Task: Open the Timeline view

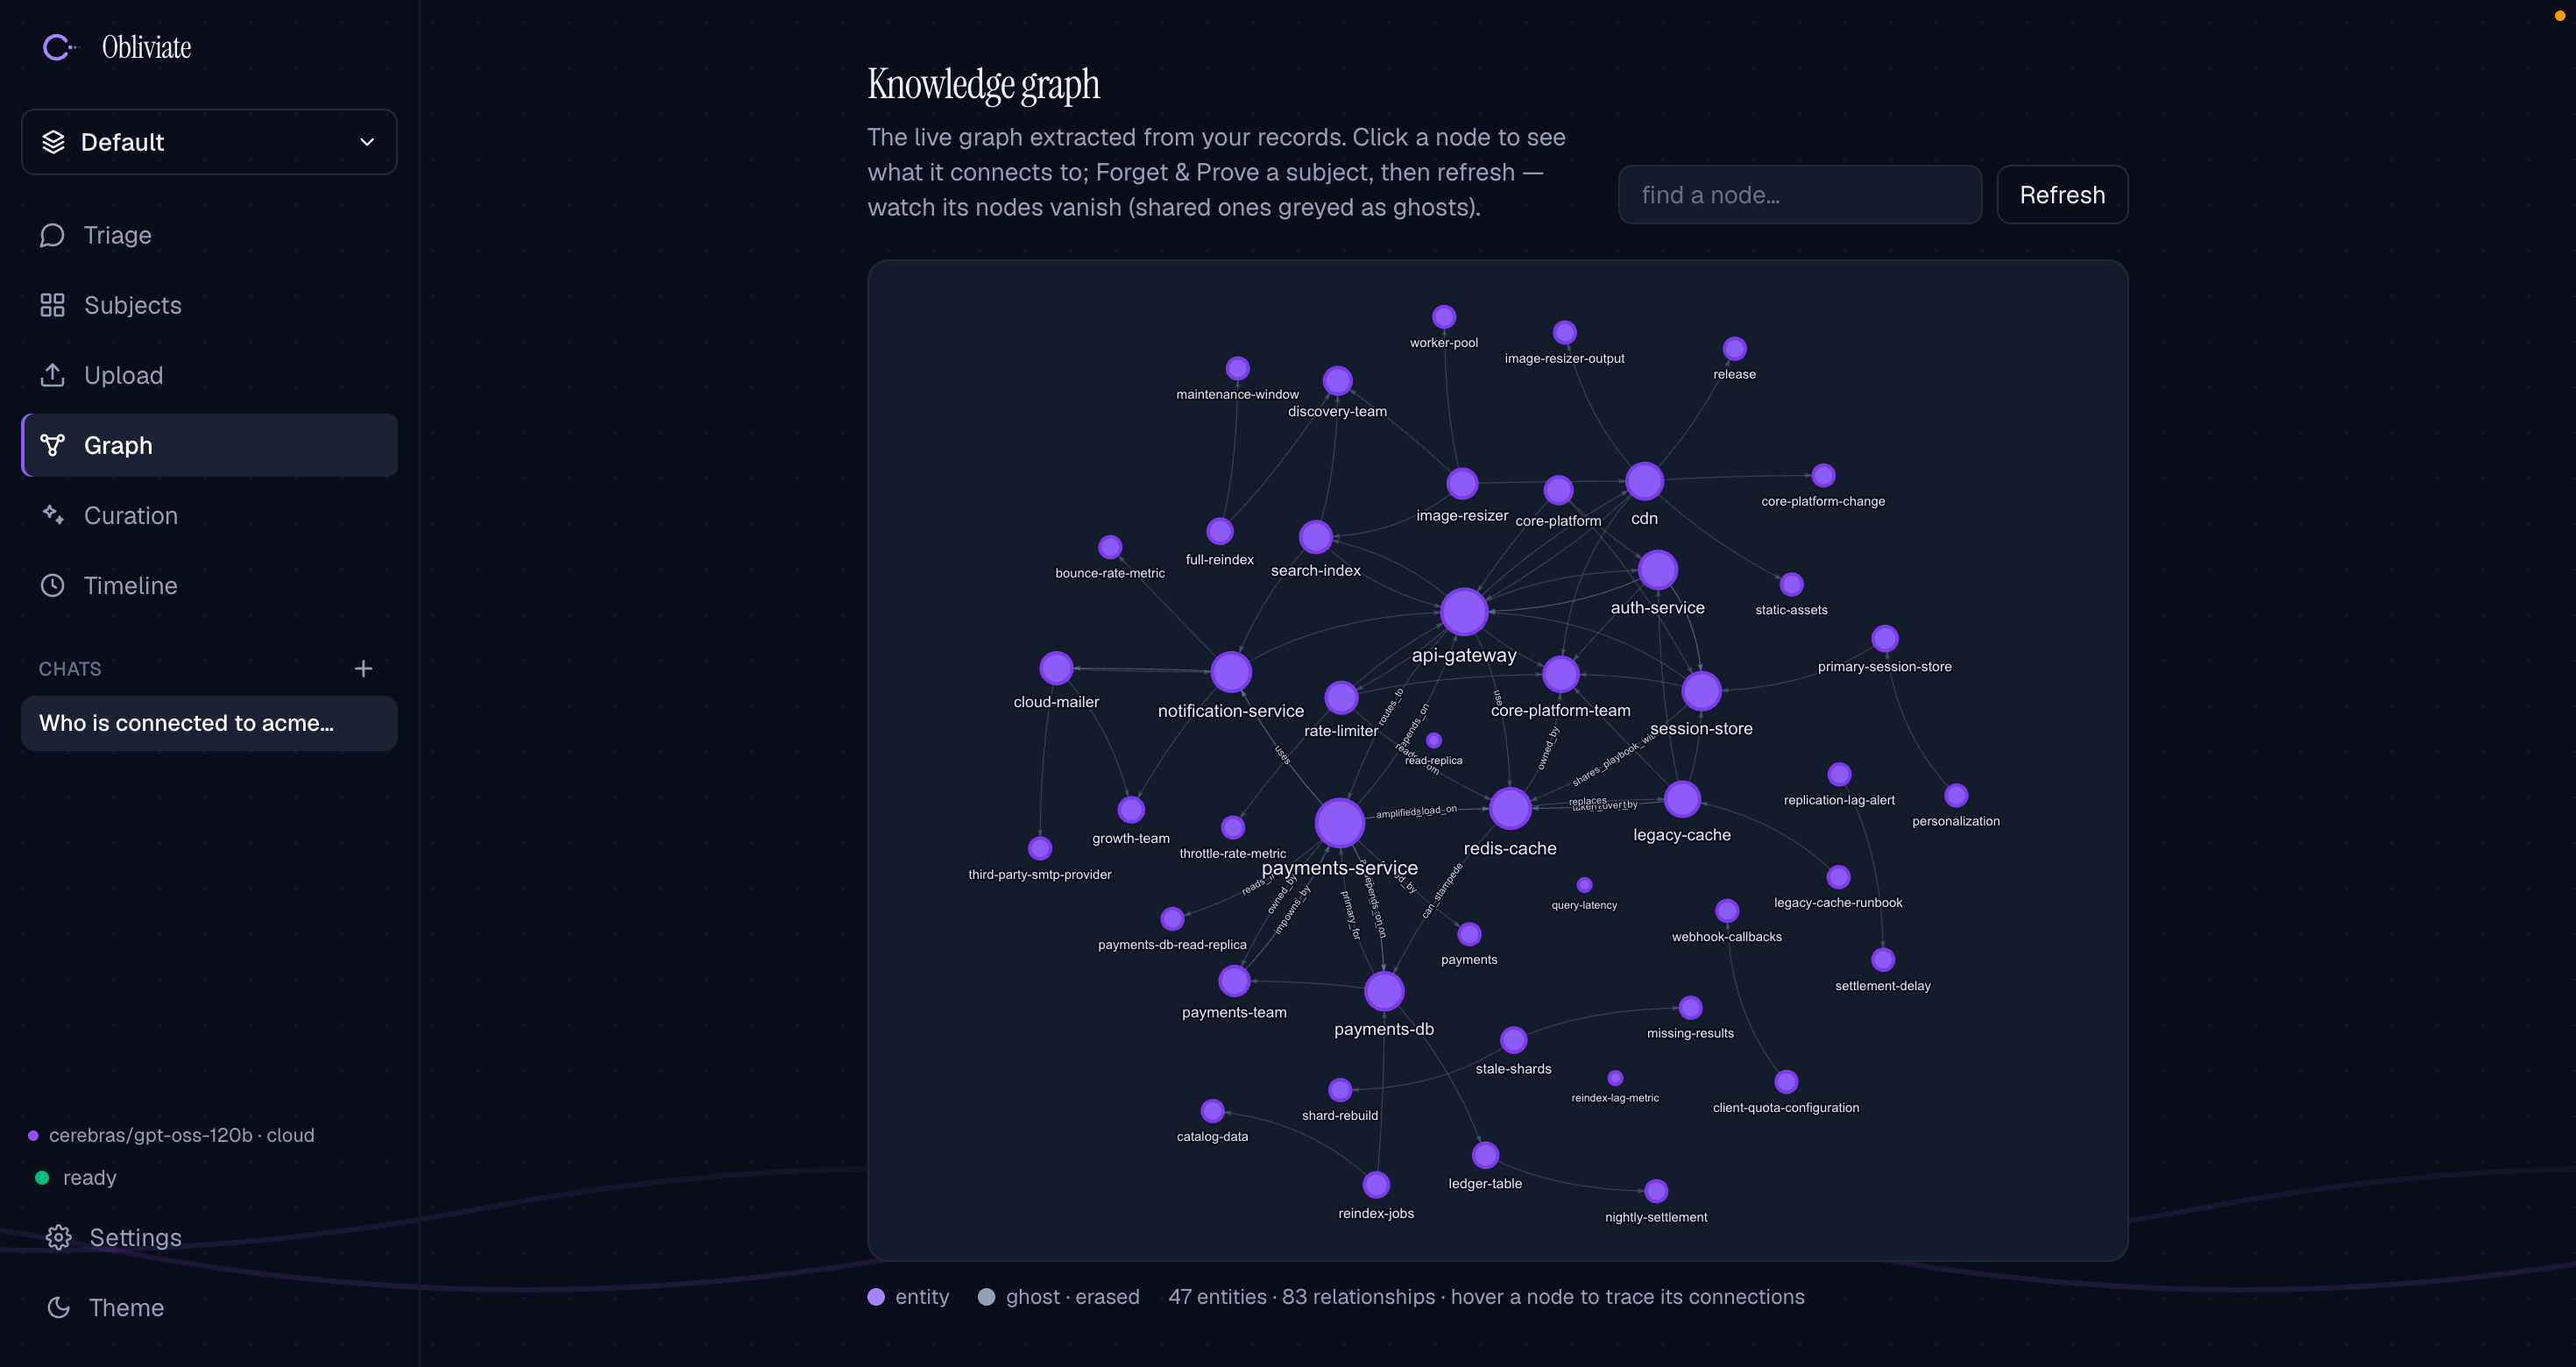Action: [x=209, y=585]
